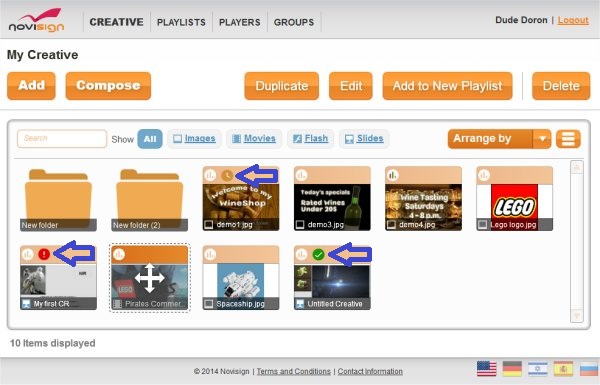Click green checkmark icon on Untitled Creative
The height and width of the screenshot is (385, 600).
tap(318, 254)
